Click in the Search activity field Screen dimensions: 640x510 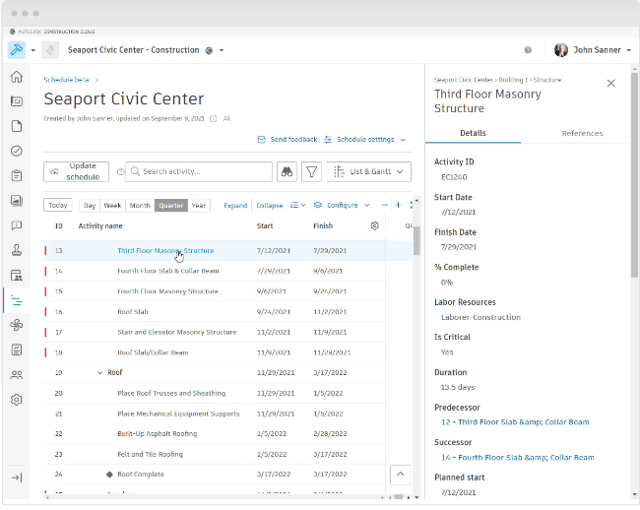point(199,172)
